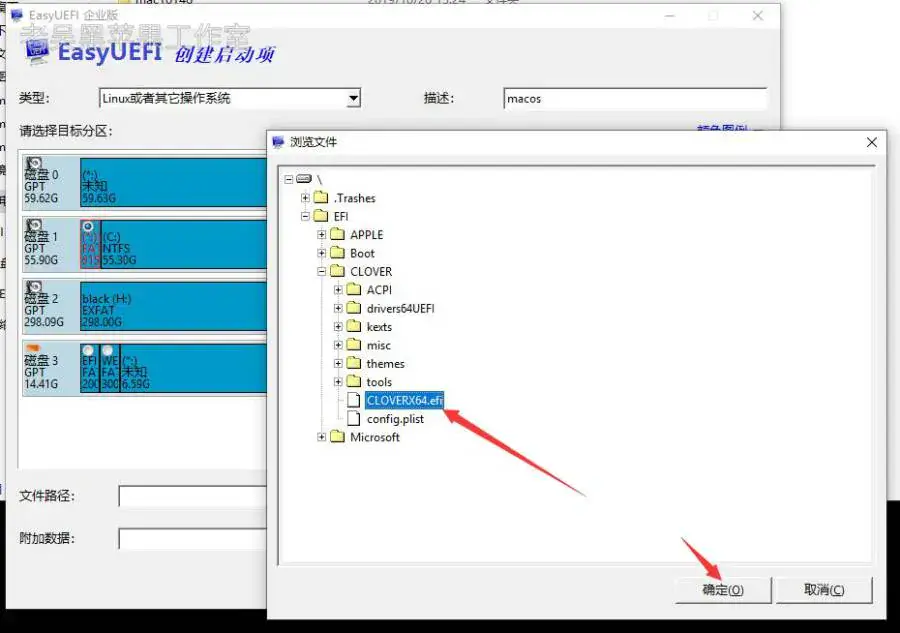Select the (C:) NTFS 55.30G partition

184,244
